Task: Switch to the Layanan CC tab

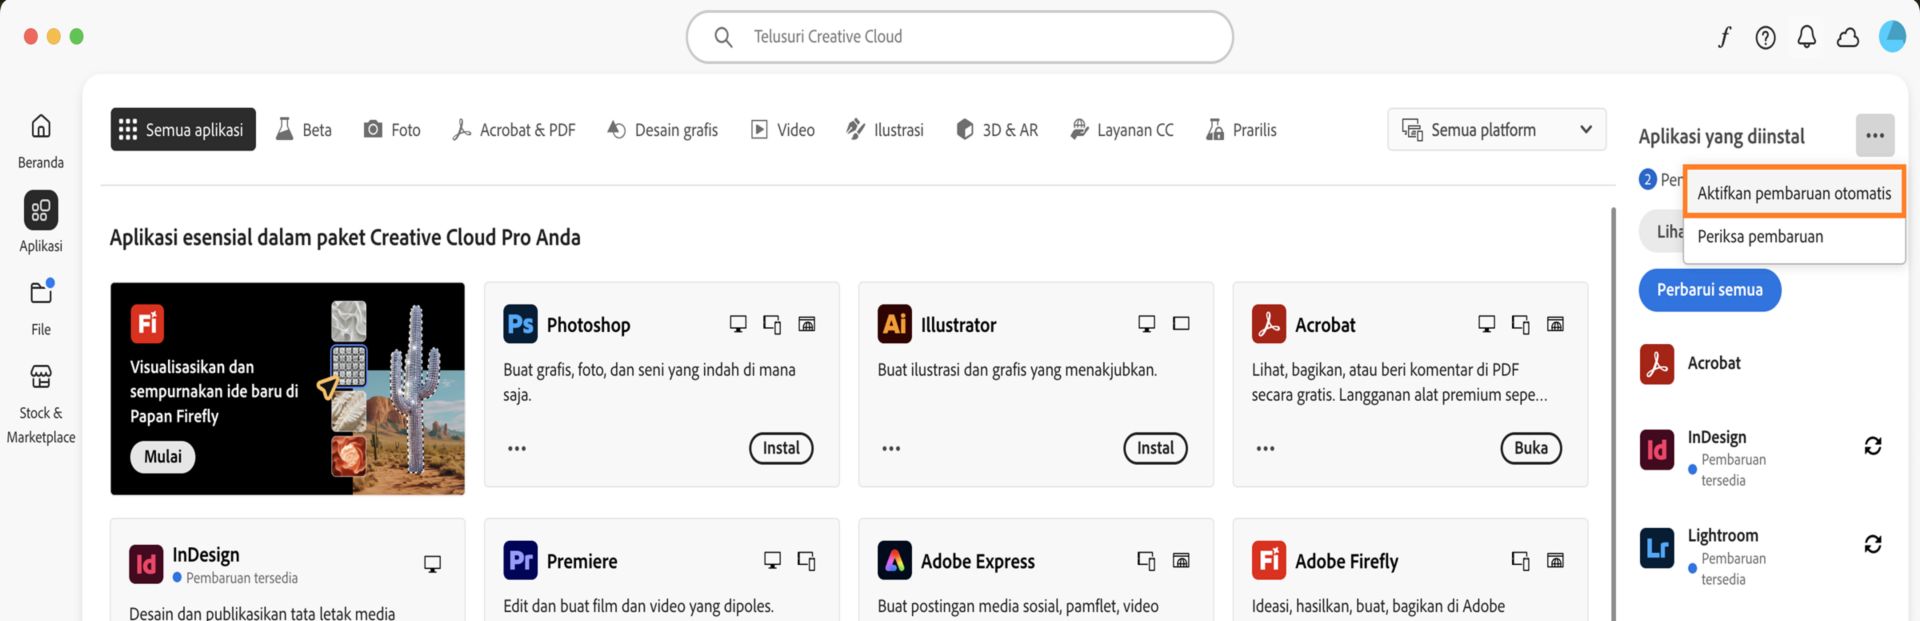Action: tap(1122, 130)
